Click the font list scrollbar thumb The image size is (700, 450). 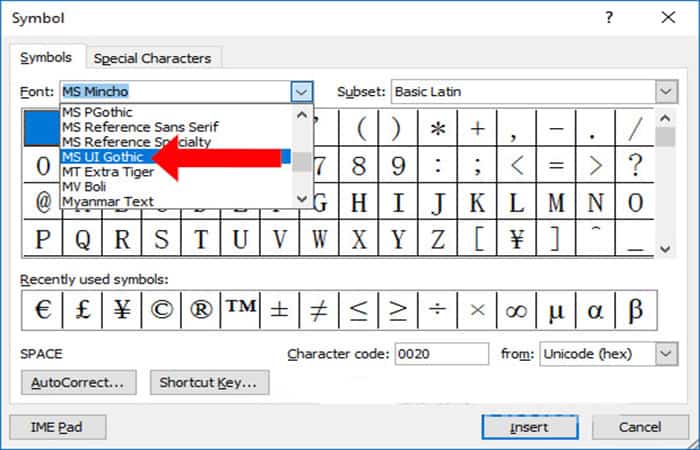point(302,162)
